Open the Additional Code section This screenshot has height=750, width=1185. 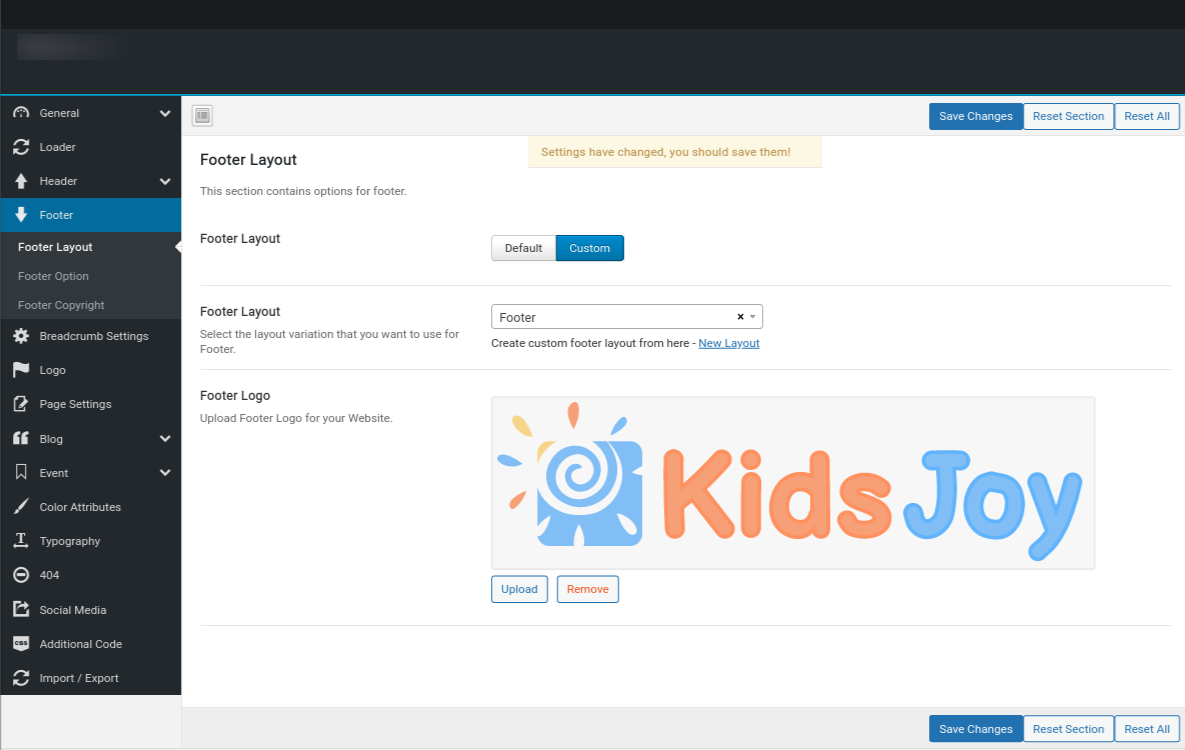[x=91, y=643]
